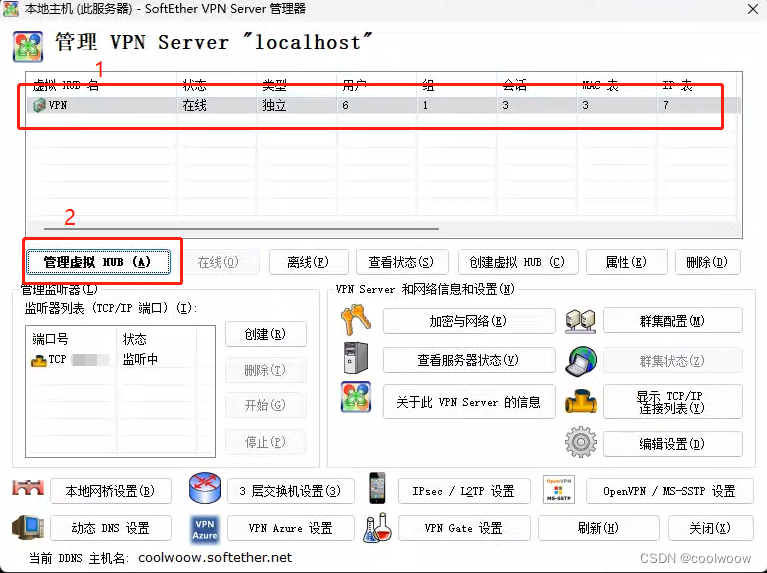Click the 关闭(X) button
767x573 pixels.
[x=711, y=528]
